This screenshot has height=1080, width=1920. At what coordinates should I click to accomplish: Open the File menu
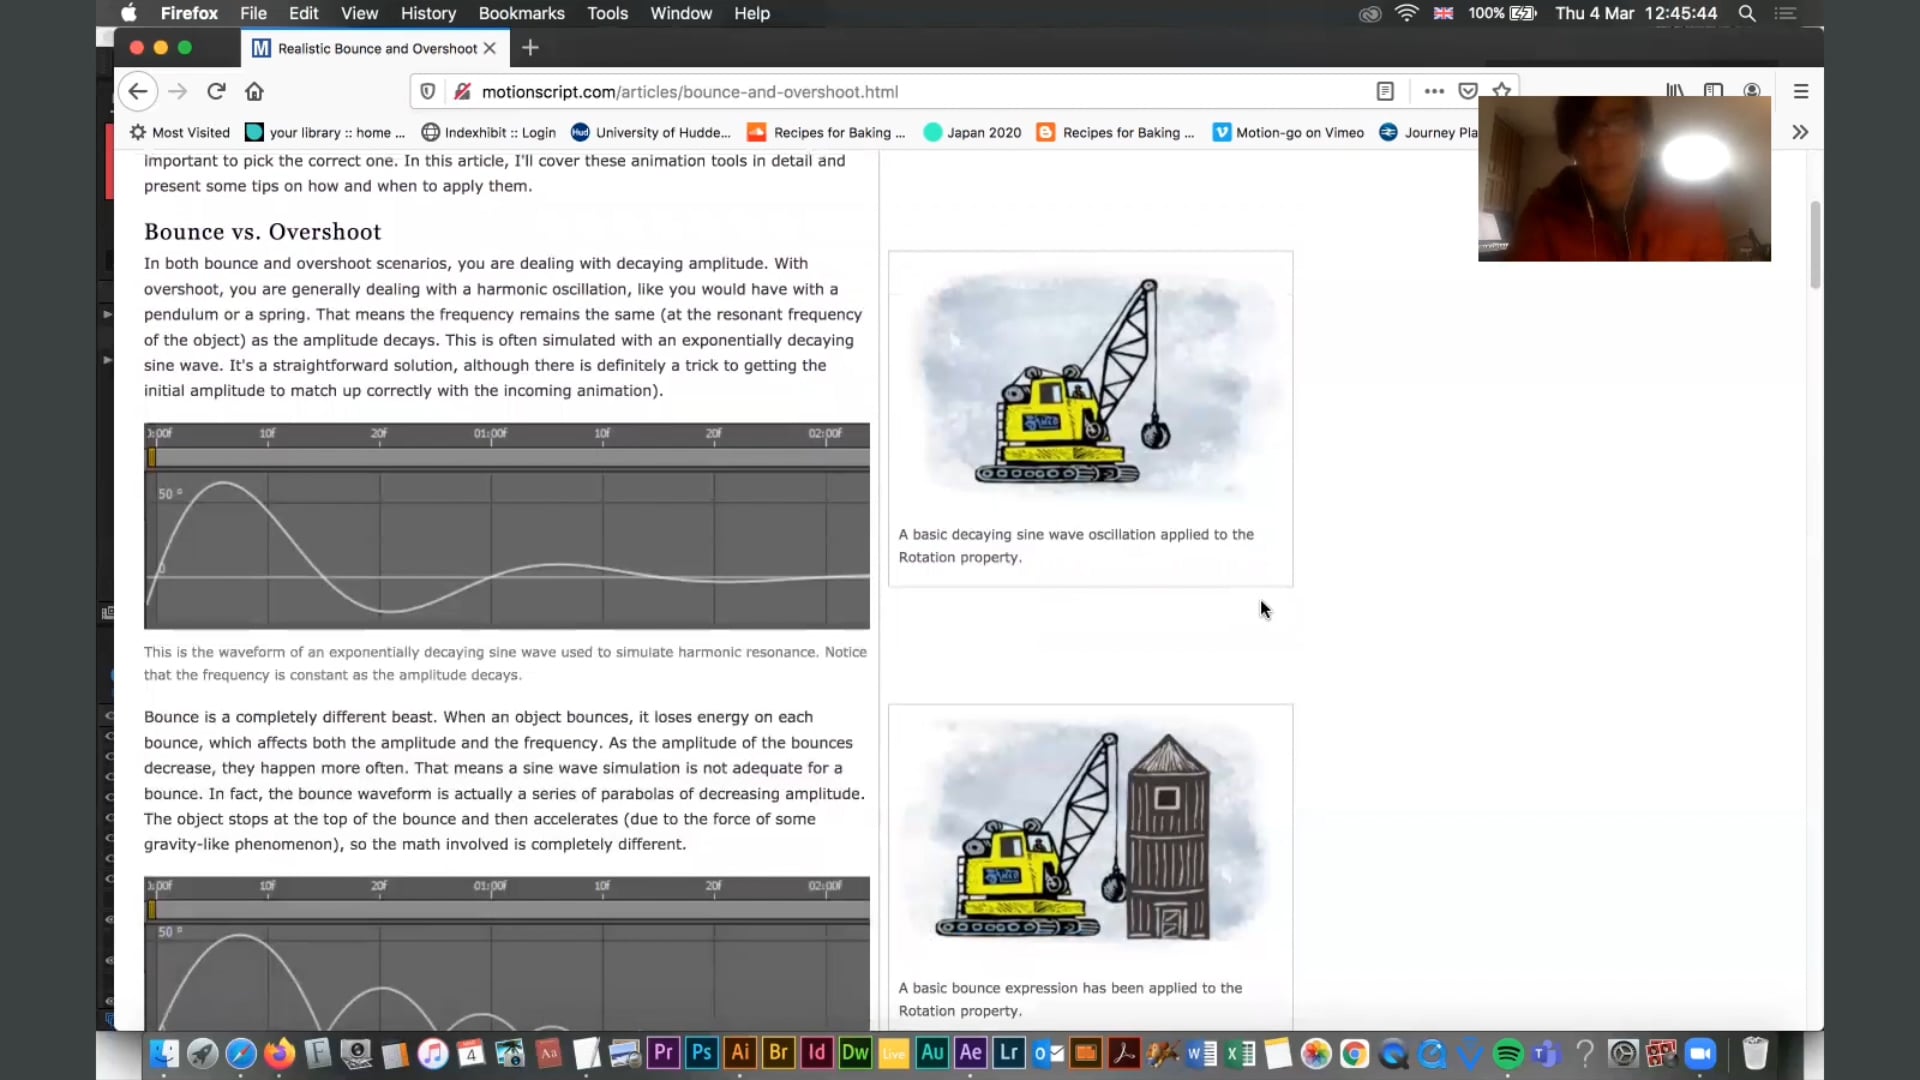(x=253, y=13)
